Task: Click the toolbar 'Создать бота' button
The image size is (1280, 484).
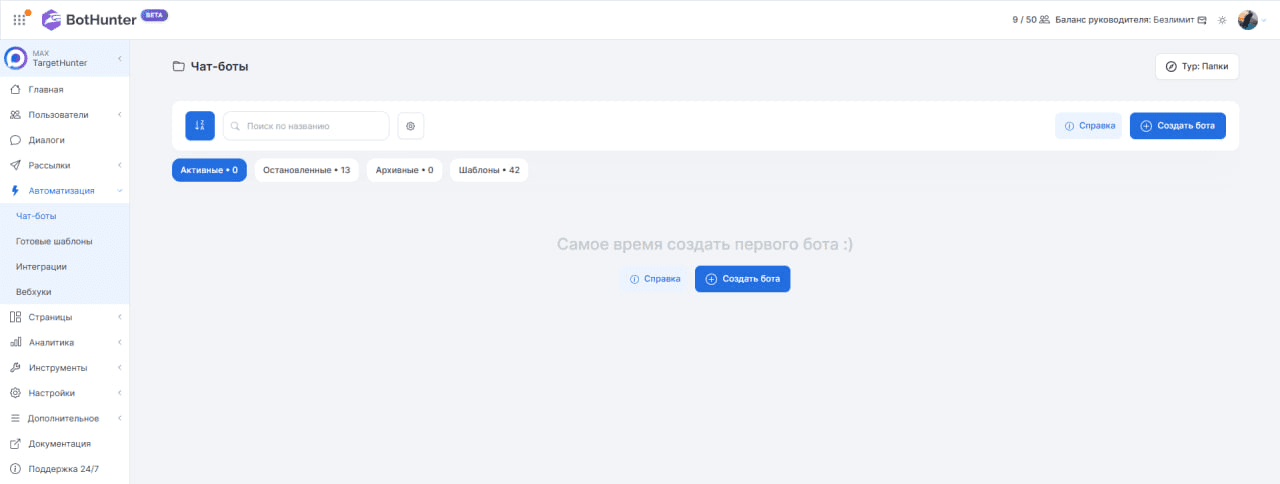Action: click(x=1178, y=126)
